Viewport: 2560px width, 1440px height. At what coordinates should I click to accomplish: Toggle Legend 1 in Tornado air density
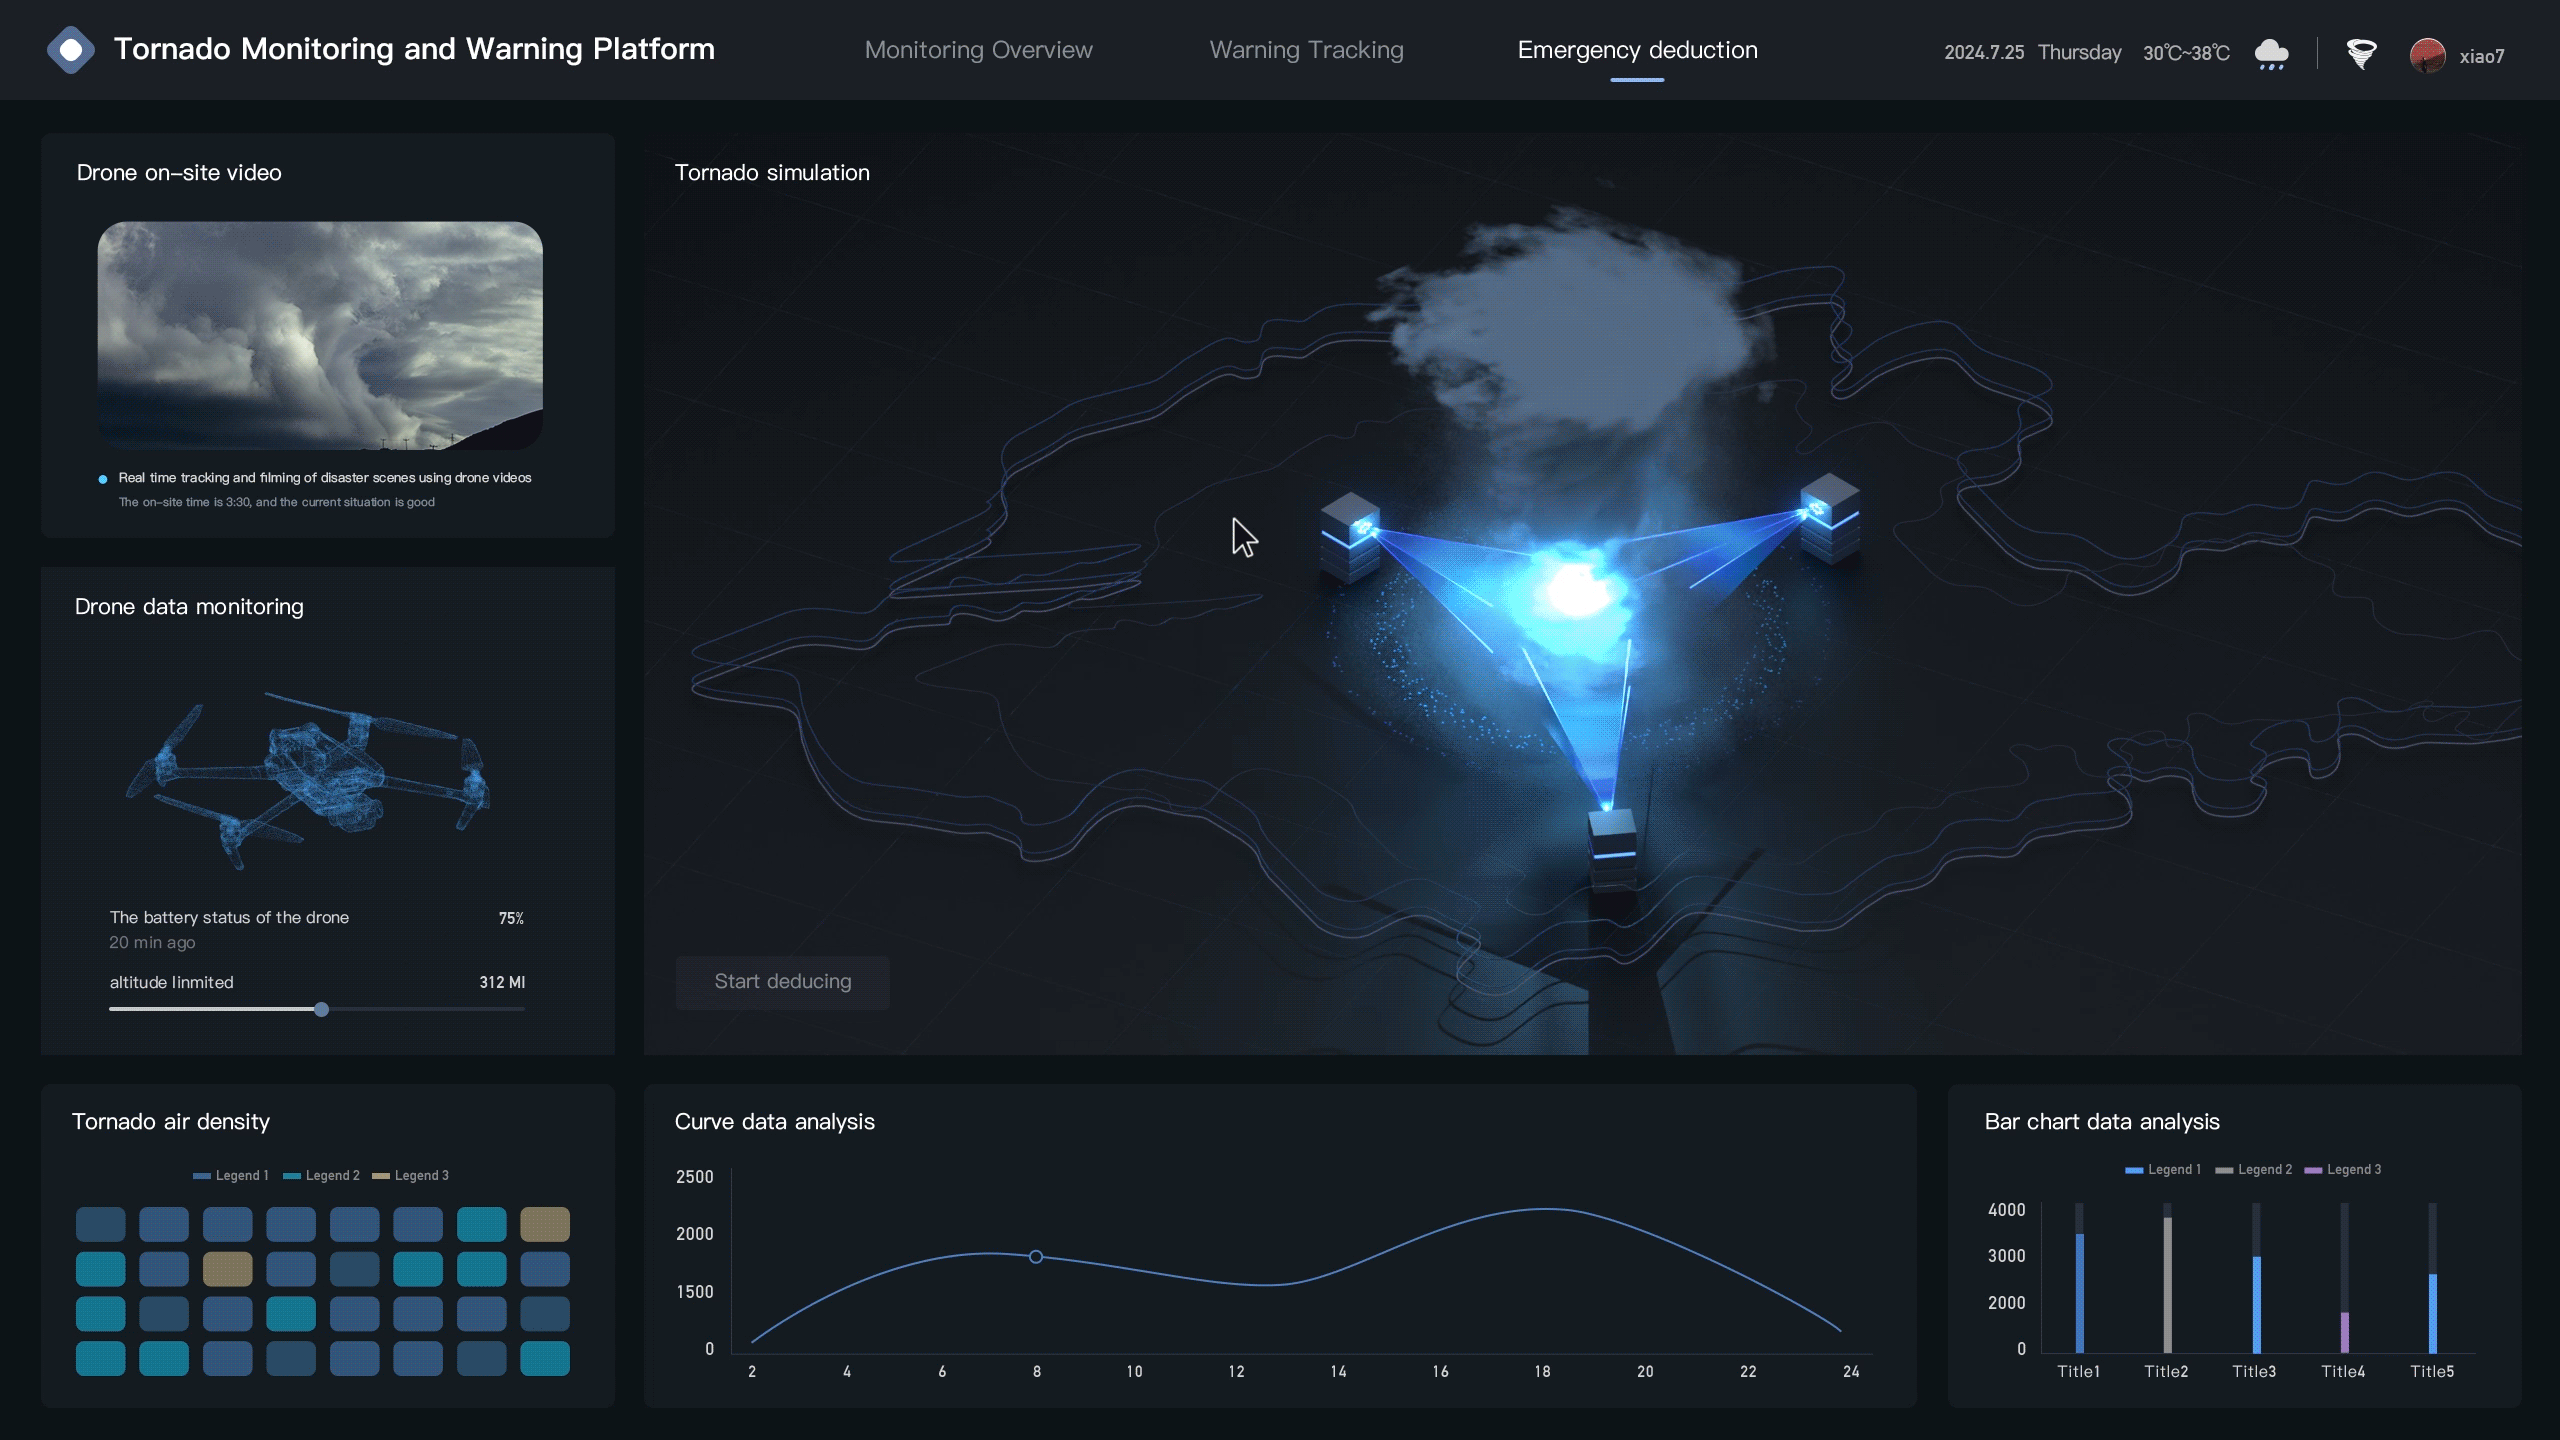[x=231, y=1175]
